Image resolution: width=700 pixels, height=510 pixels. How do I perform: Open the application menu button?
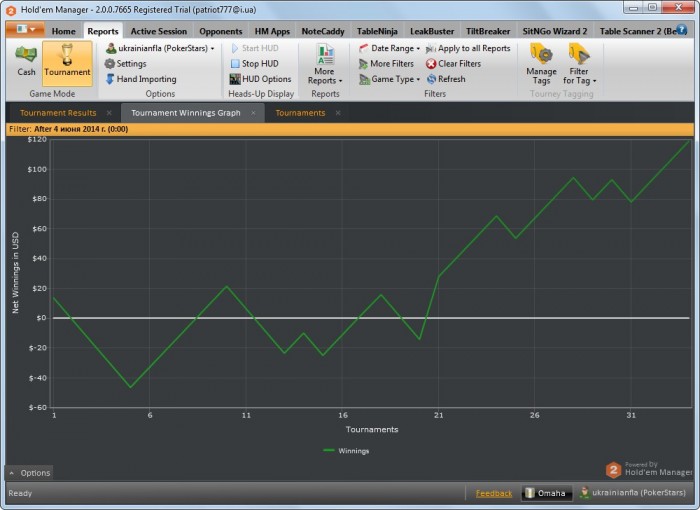(x=25, y=29)
